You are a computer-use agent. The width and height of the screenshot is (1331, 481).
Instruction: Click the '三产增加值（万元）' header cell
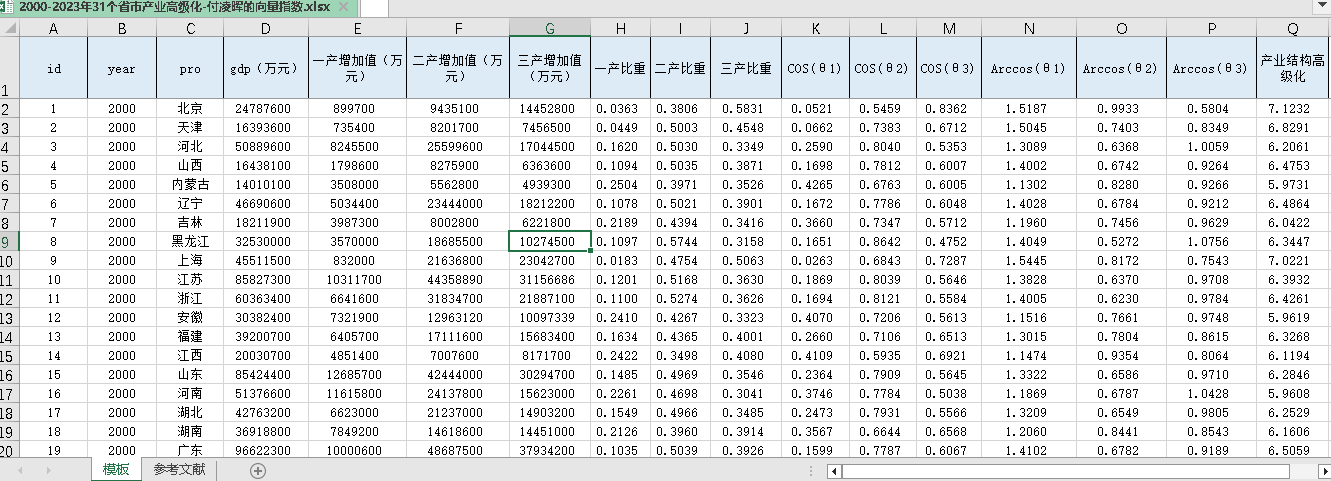tap(550, 68)
